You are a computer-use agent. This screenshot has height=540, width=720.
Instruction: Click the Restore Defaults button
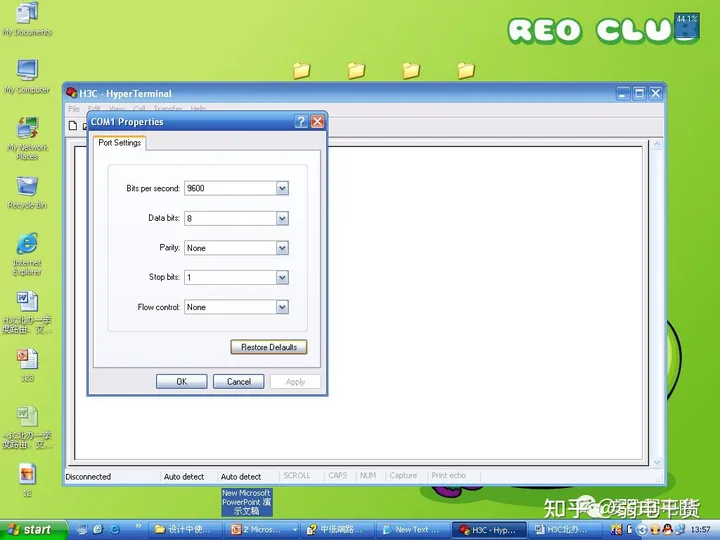point(269,347)
